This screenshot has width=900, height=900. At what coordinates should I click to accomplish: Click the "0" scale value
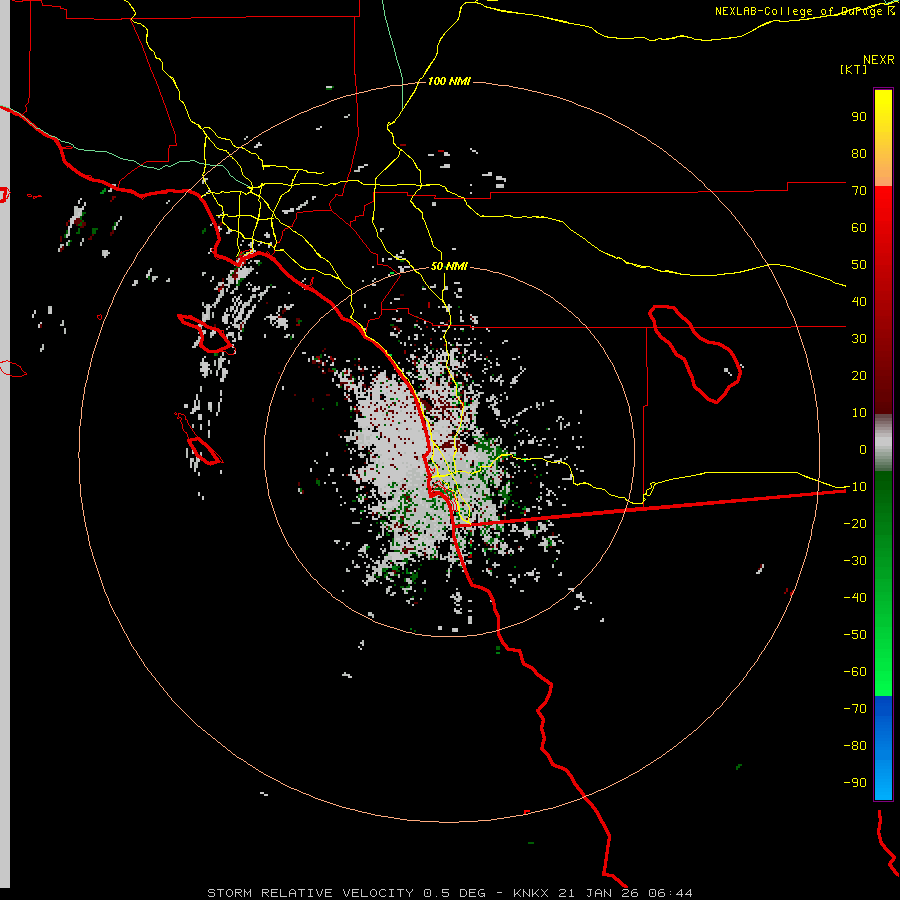coord(863,449)
